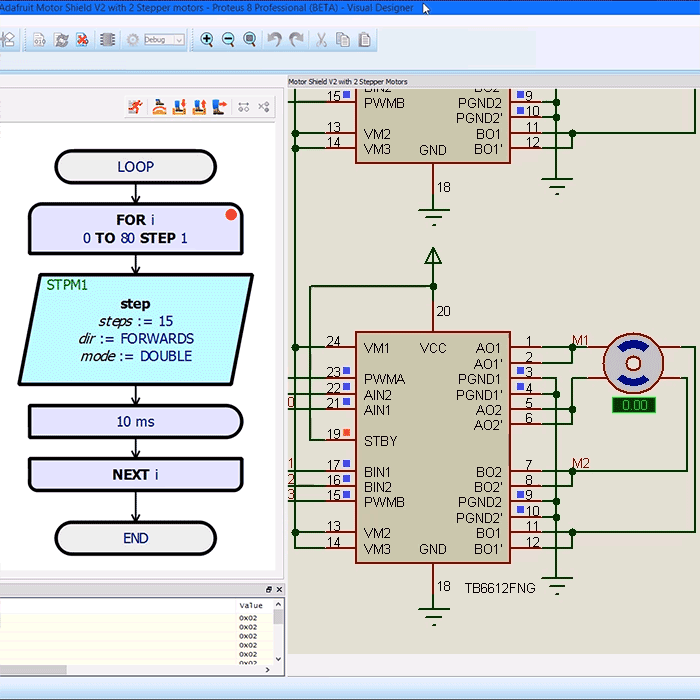Click the Zoom In magnifier icon
This screenshot has width=700, height=700.
[x=206, y=40]
